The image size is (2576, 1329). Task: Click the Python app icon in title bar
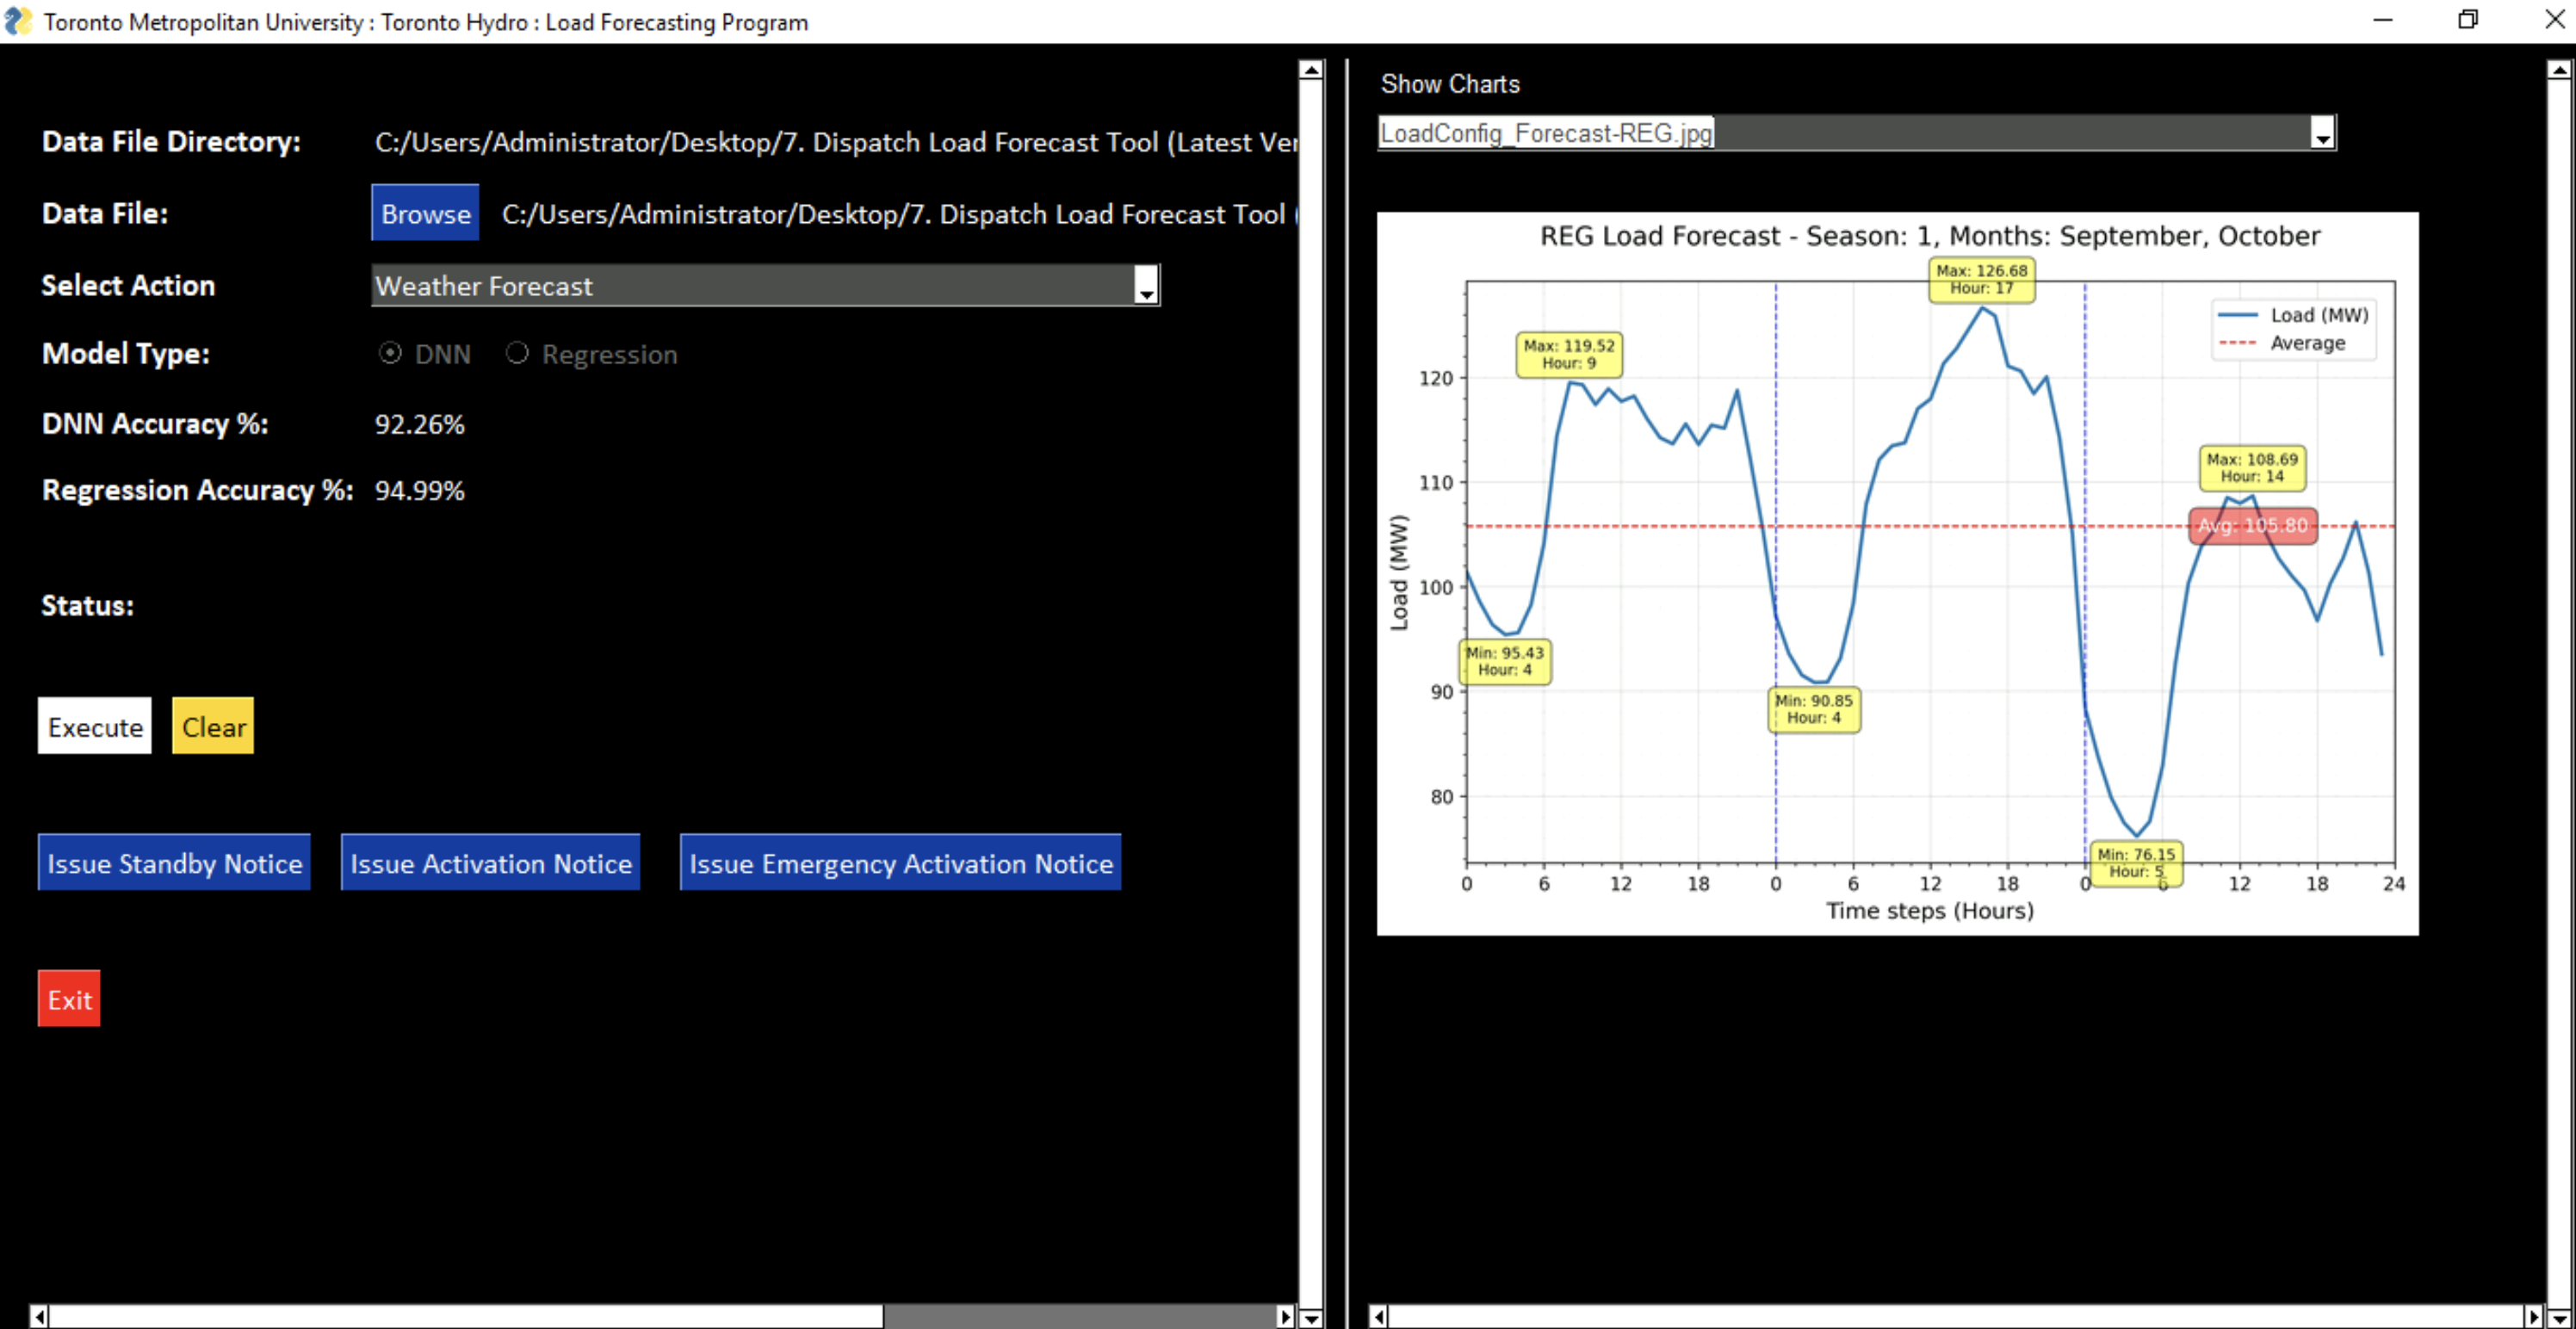pos(17,21)
